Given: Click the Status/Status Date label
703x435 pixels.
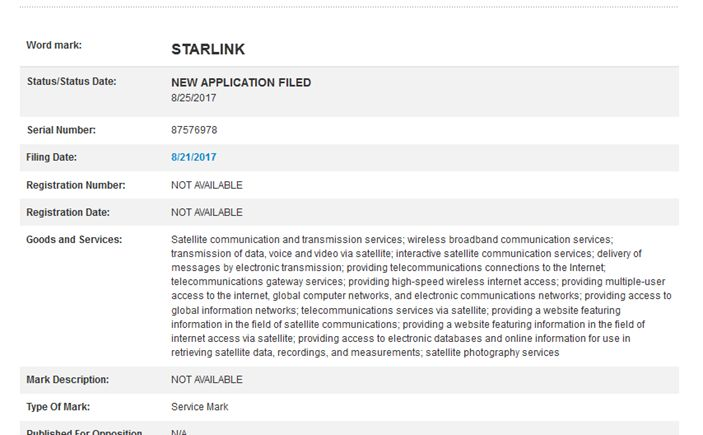Looking at the screenshot, I should pyautogui.click(x=71, y=82).
